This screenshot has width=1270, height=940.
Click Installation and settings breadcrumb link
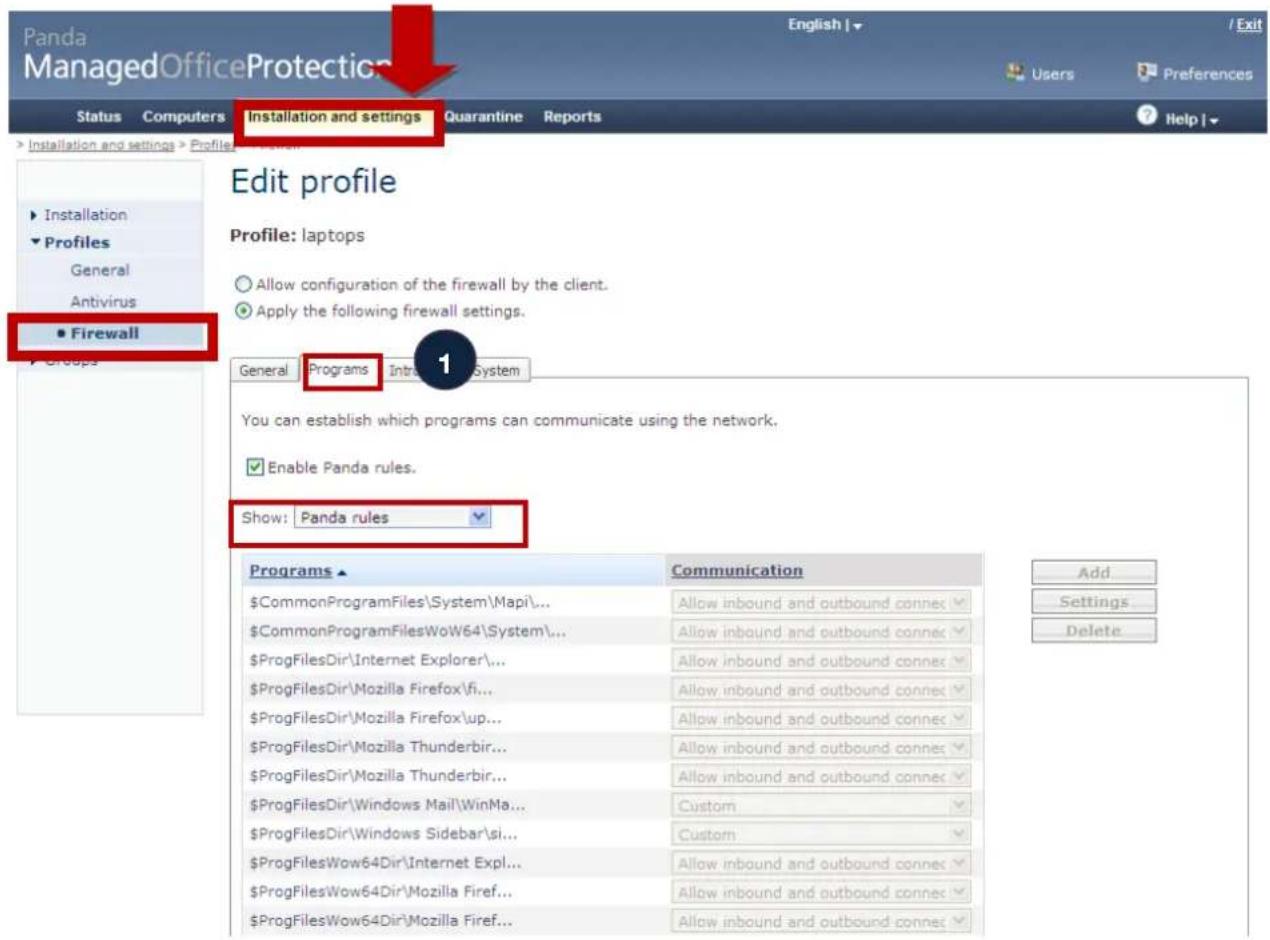coord(101,145)
